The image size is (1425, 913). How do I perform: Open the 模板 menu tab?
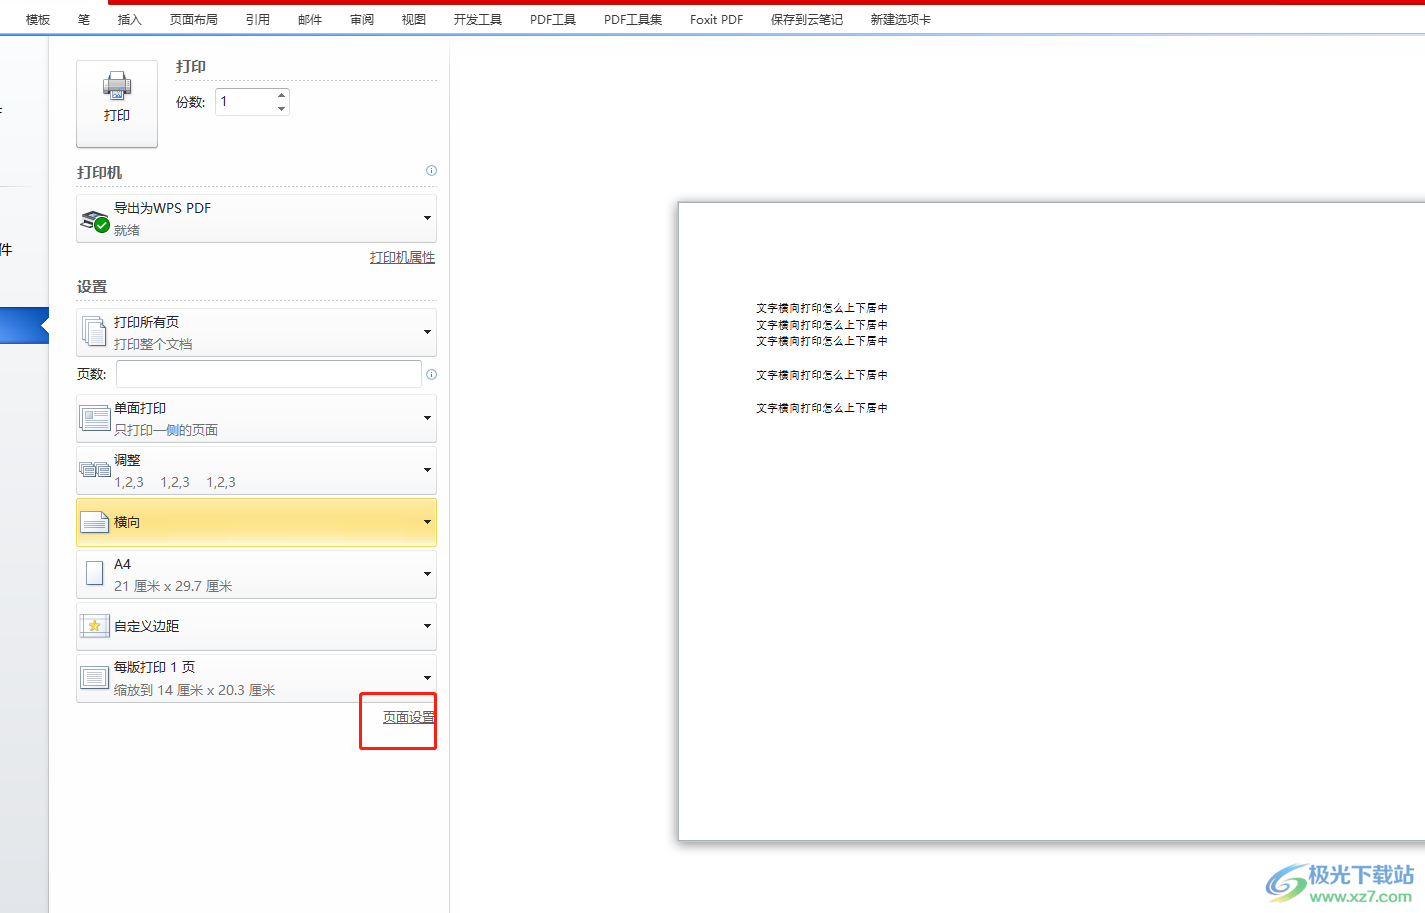pos(38,20)
